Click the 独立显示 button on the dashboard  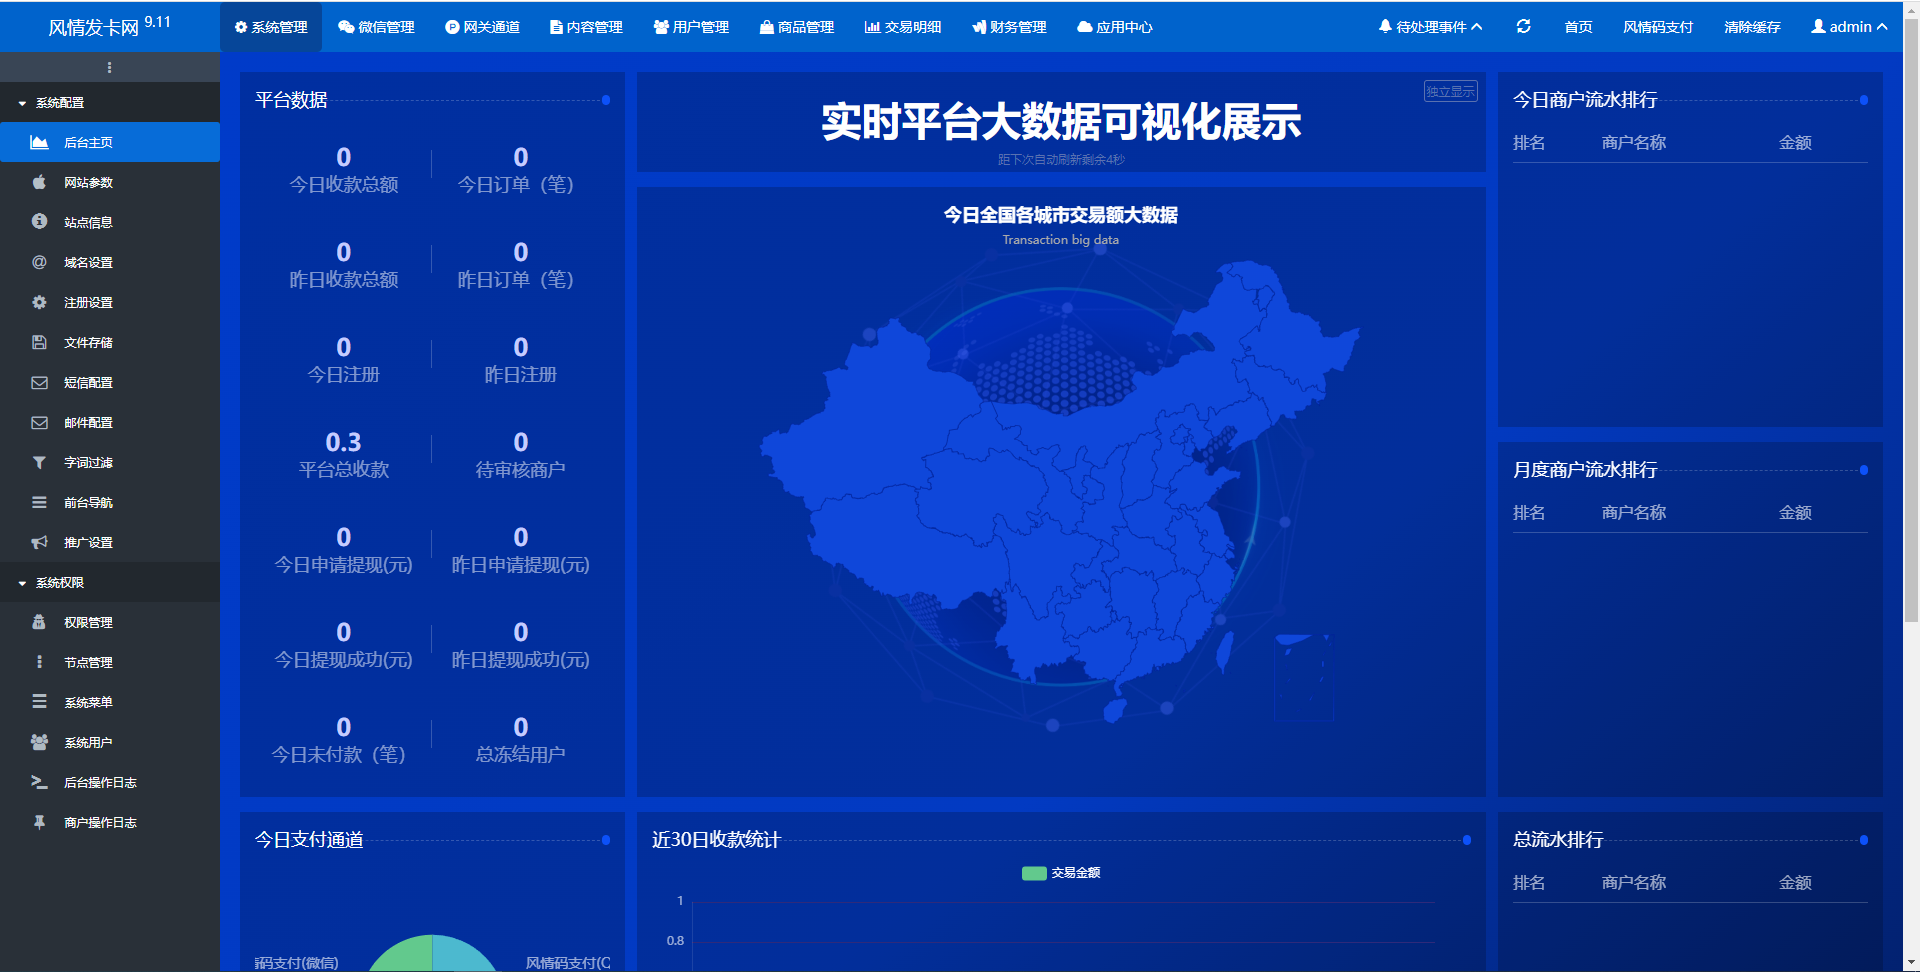pyautogui.click(x=1449, y=91)
